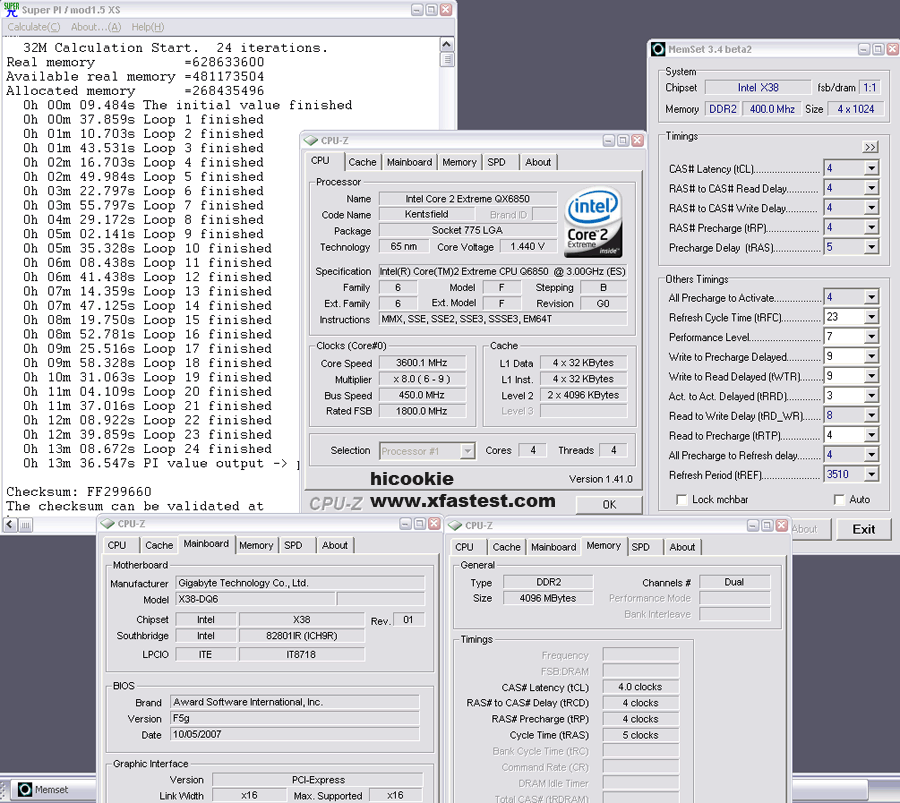The width and height of the screenshot is (900, 803).
Task: Open All Precharge to Activate dropdown
Action: [871, 297]
